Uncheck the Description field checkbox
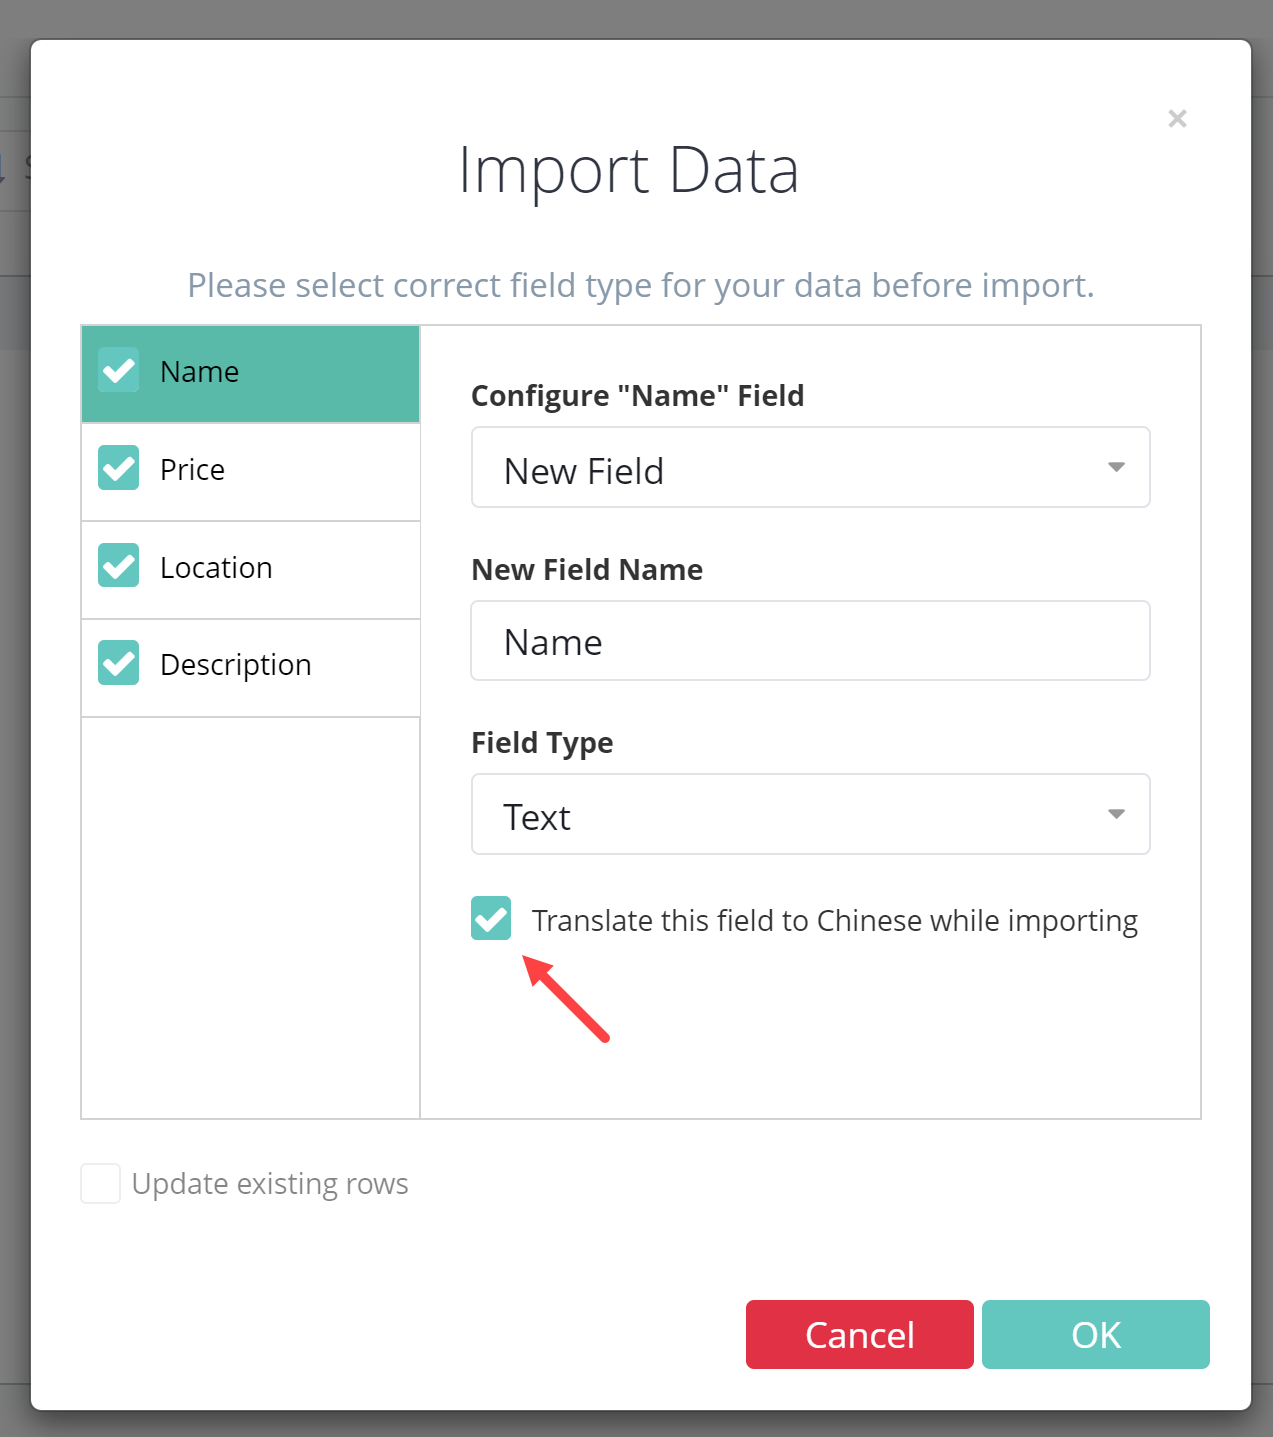This screenshot has height=1437, width=1273. pyautogui.click(x=119, y=663)
